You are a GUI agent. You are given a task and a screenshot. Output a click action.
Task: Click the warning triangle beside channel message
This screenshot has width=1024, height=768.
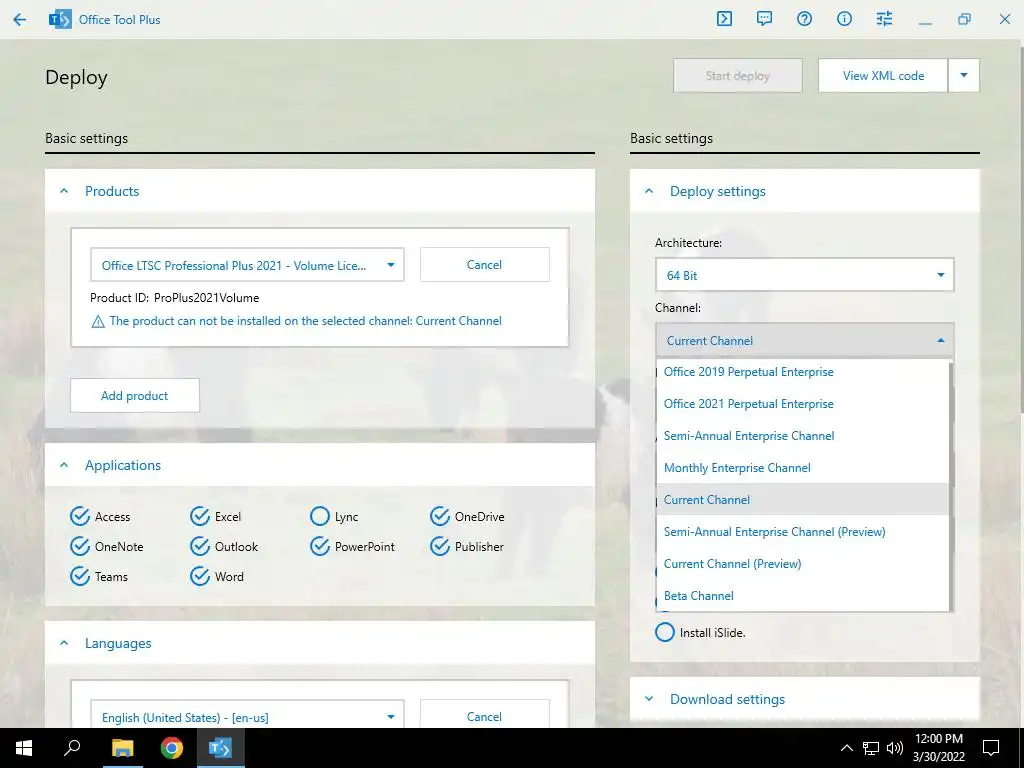(98, 321)
